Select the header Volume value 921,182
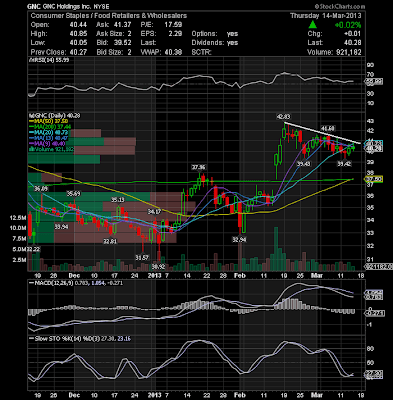This screenshot has width=393, height=400. (x=348, y=52)
